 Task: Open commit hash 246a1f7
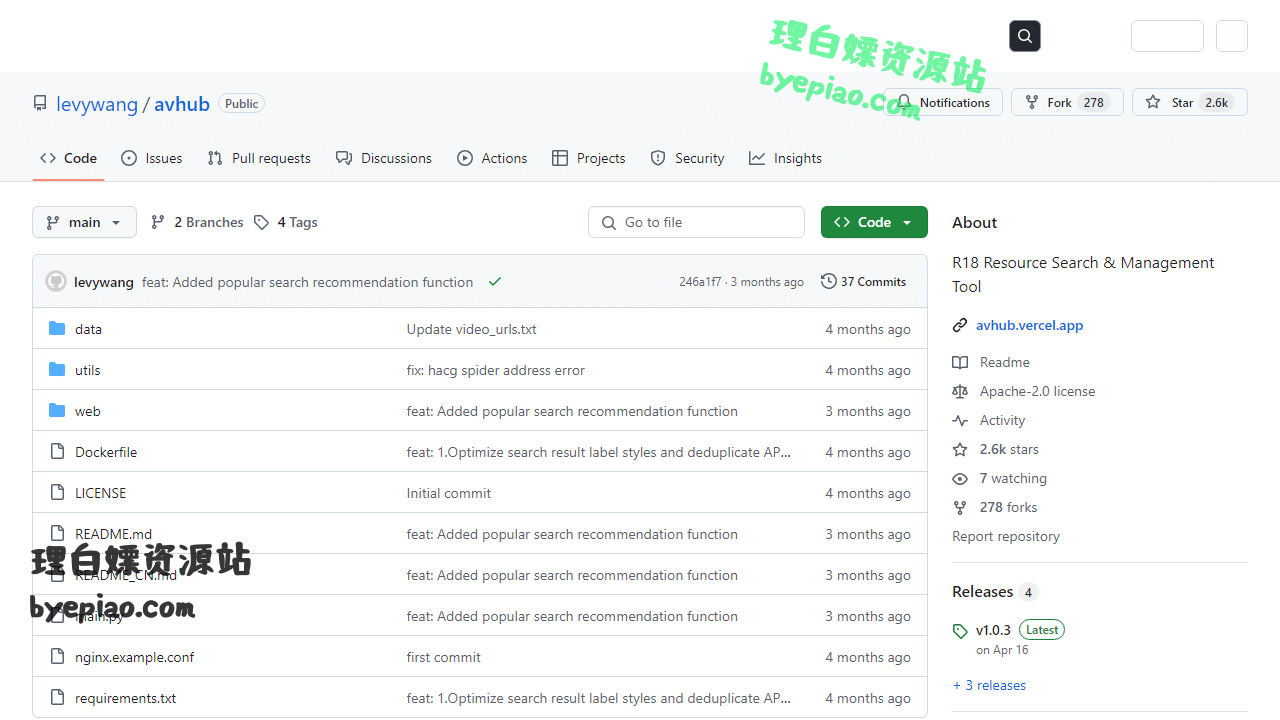700,282
